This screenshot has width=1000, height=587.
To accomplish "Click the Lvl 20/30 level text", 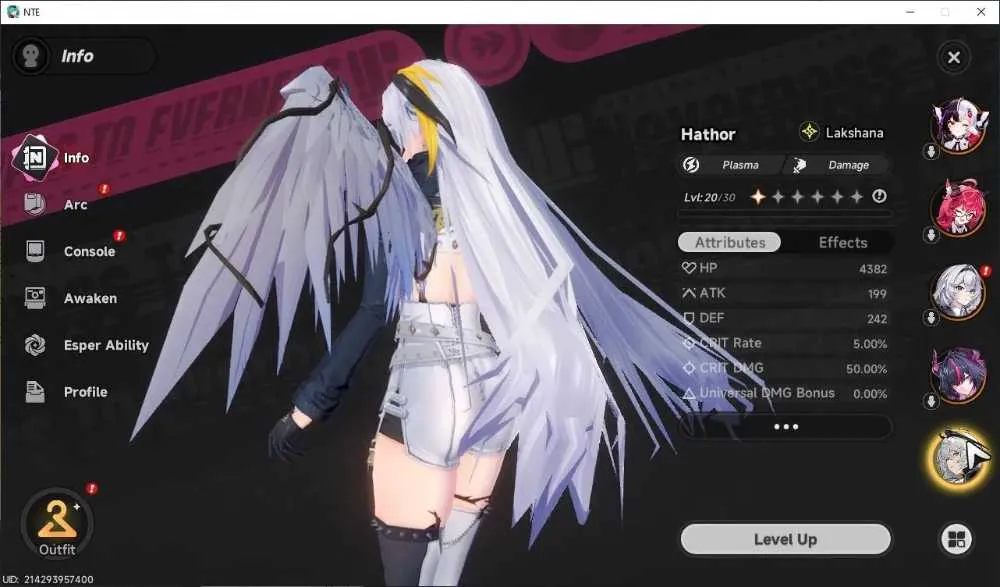I will click(x=709, y=197).
